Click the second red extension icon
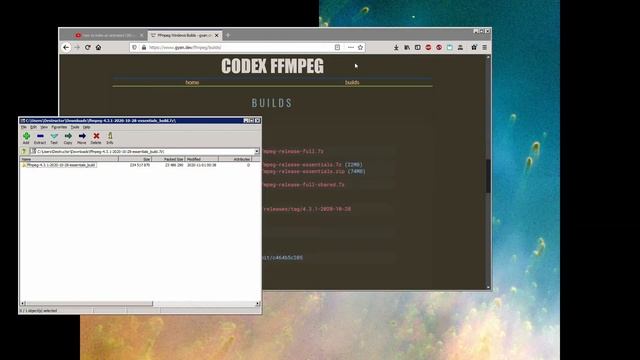Screen dimensions: 640x360 (439, 47)
